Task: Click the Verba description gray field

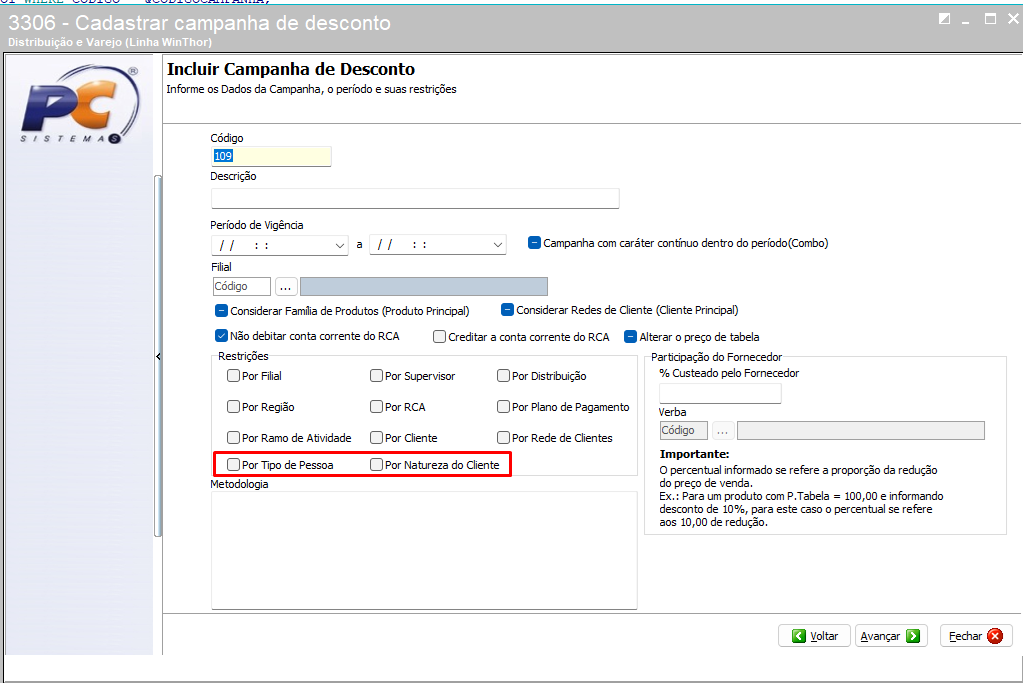Action: (861, 431)
